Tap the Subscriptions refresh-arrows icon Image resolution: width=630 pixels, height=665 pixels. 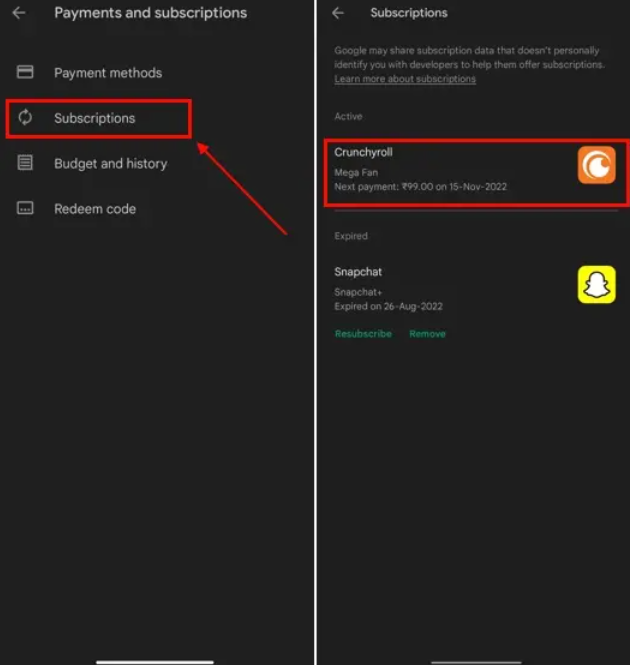pos(25,117)
